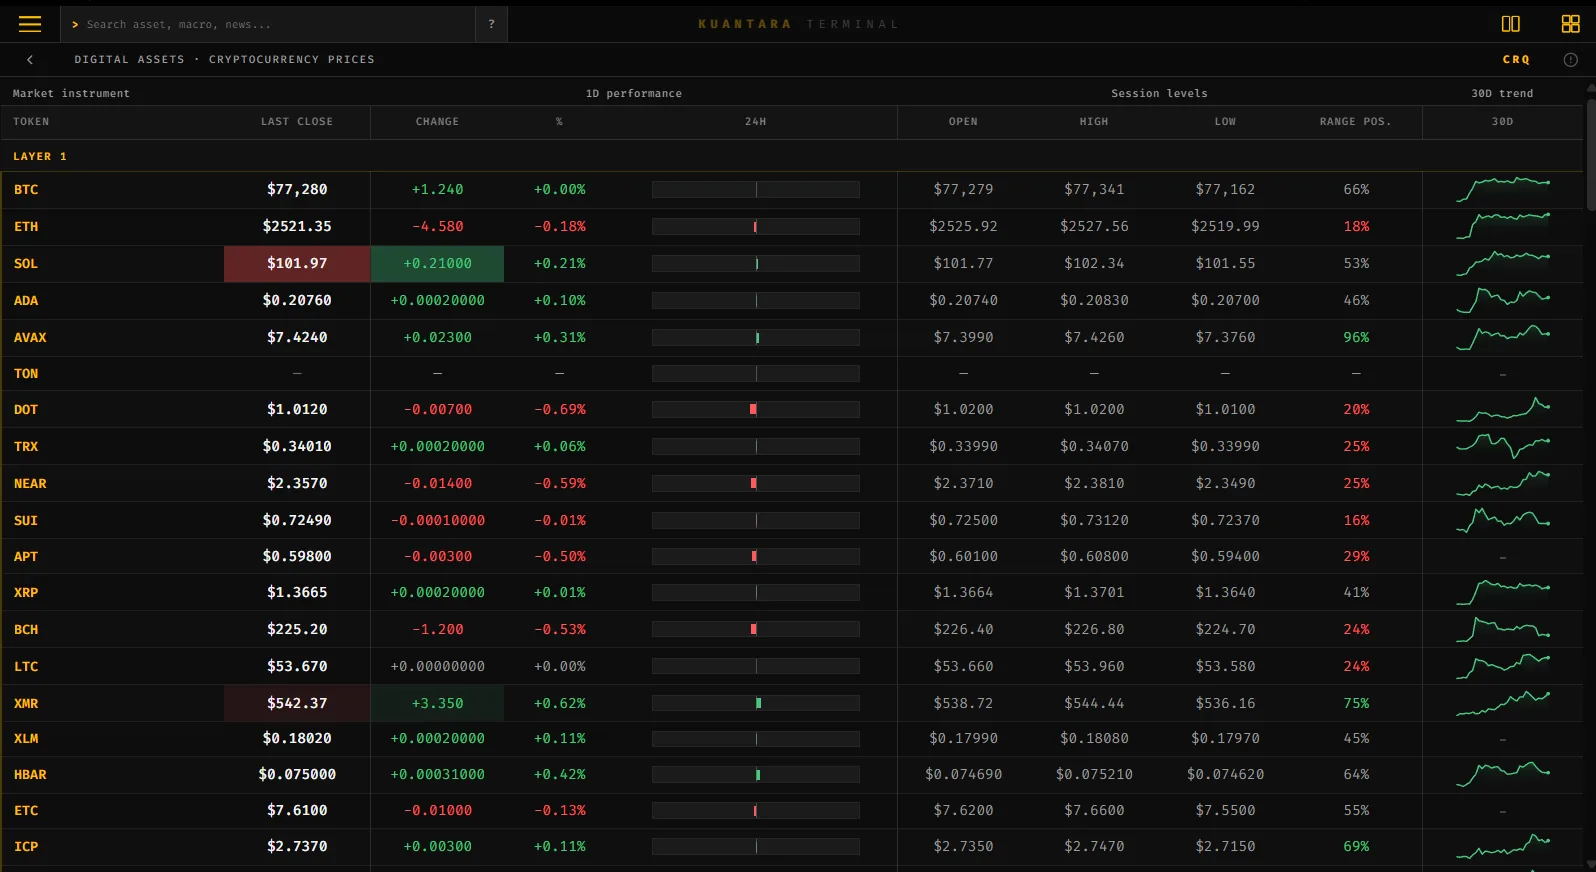Sort by 30D column header
Screen dimensions: 1596x872
[1502, 122]
